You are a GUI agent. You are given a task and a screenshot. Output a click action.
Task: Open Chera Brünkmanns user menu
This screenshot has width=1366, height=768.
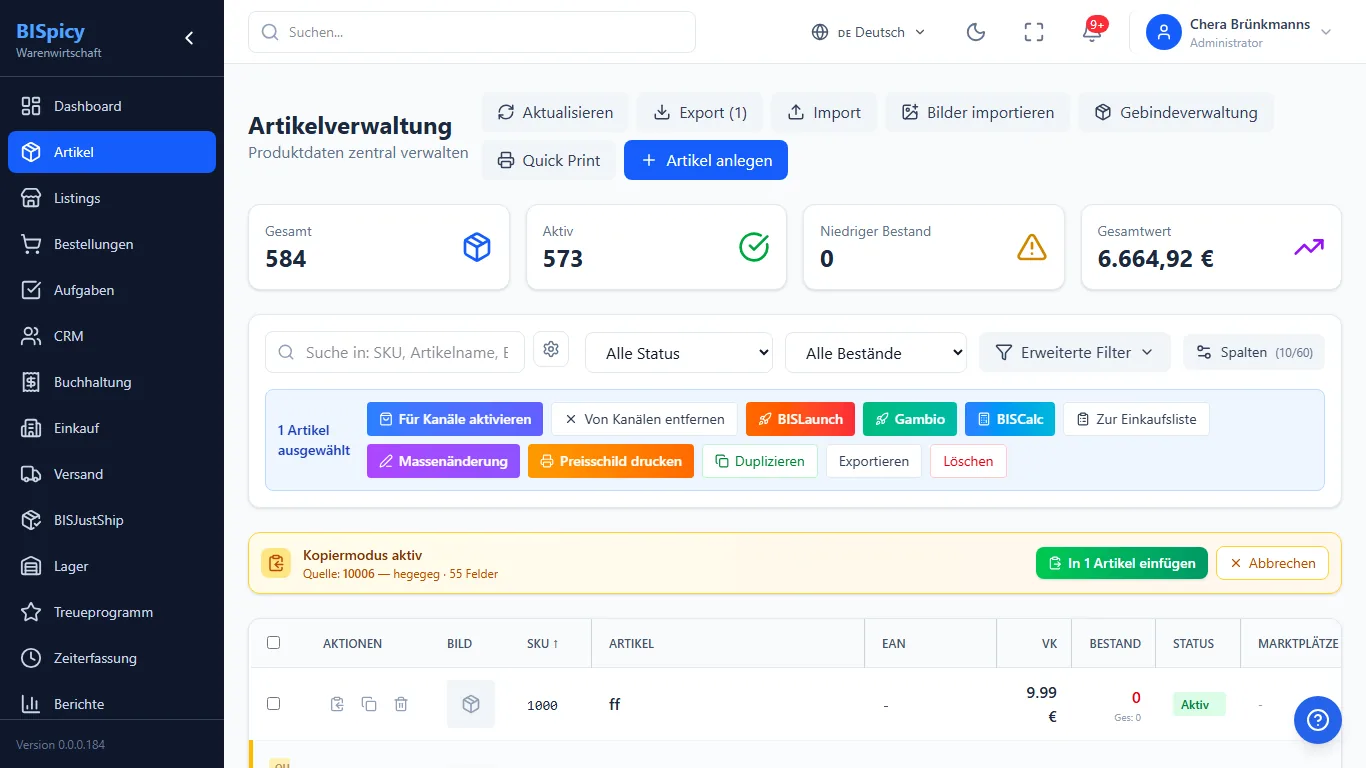[x=1240, y=32]
